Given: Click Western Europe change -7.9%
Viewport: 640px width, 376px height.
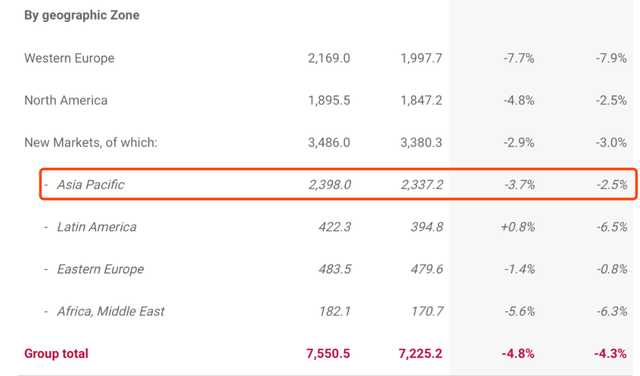Looking at the screenshot, I should point(611,58).
